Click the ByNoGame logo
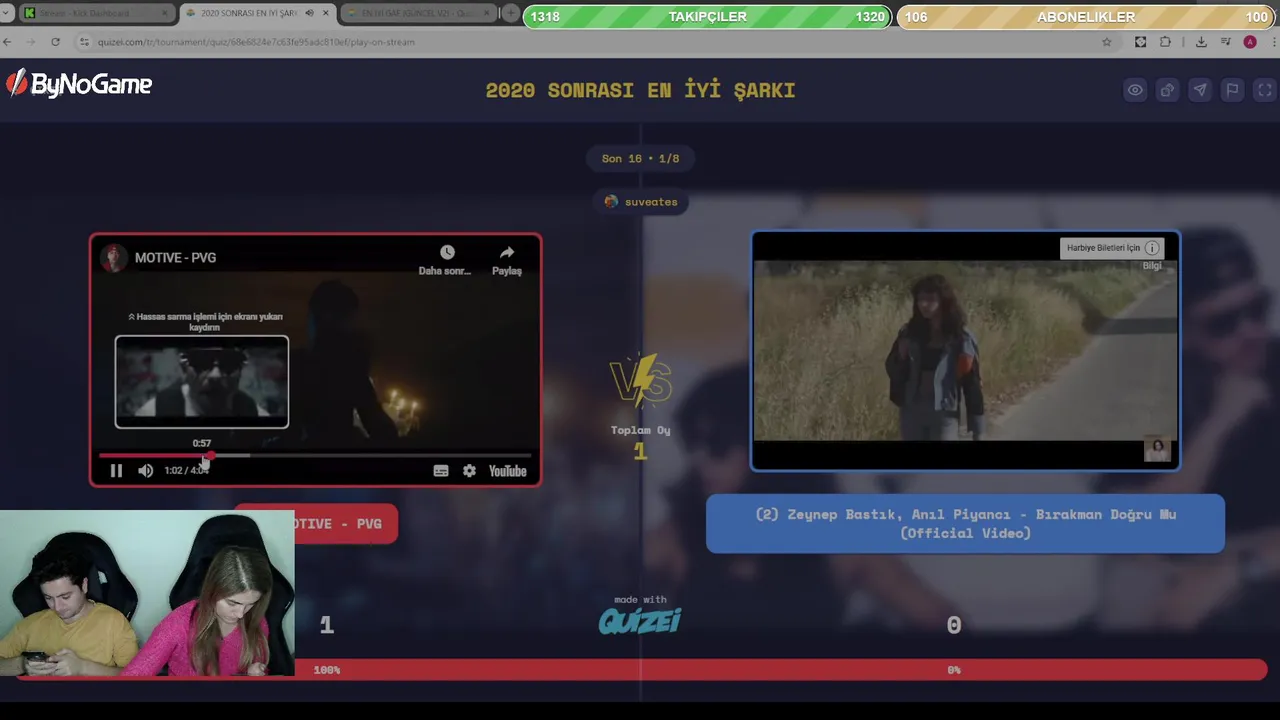The image size is (1280, 720). coord(79,85)
